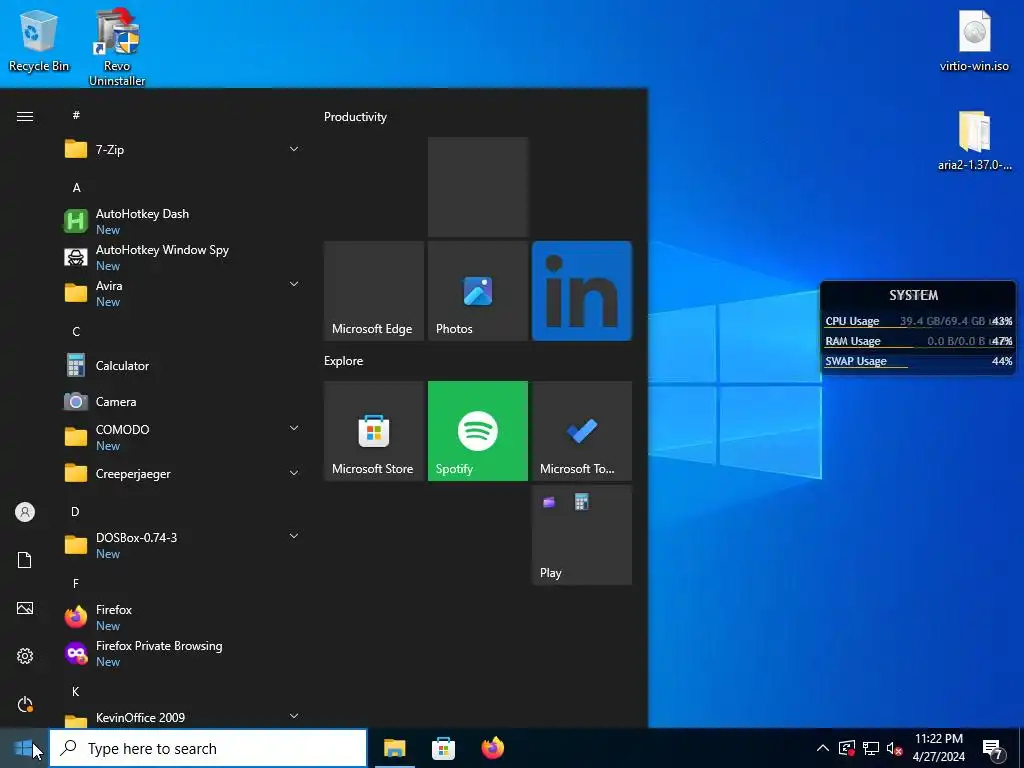Launch the Spotify tile
Viewport: 1024px width, 768px height.
point(478,431)
